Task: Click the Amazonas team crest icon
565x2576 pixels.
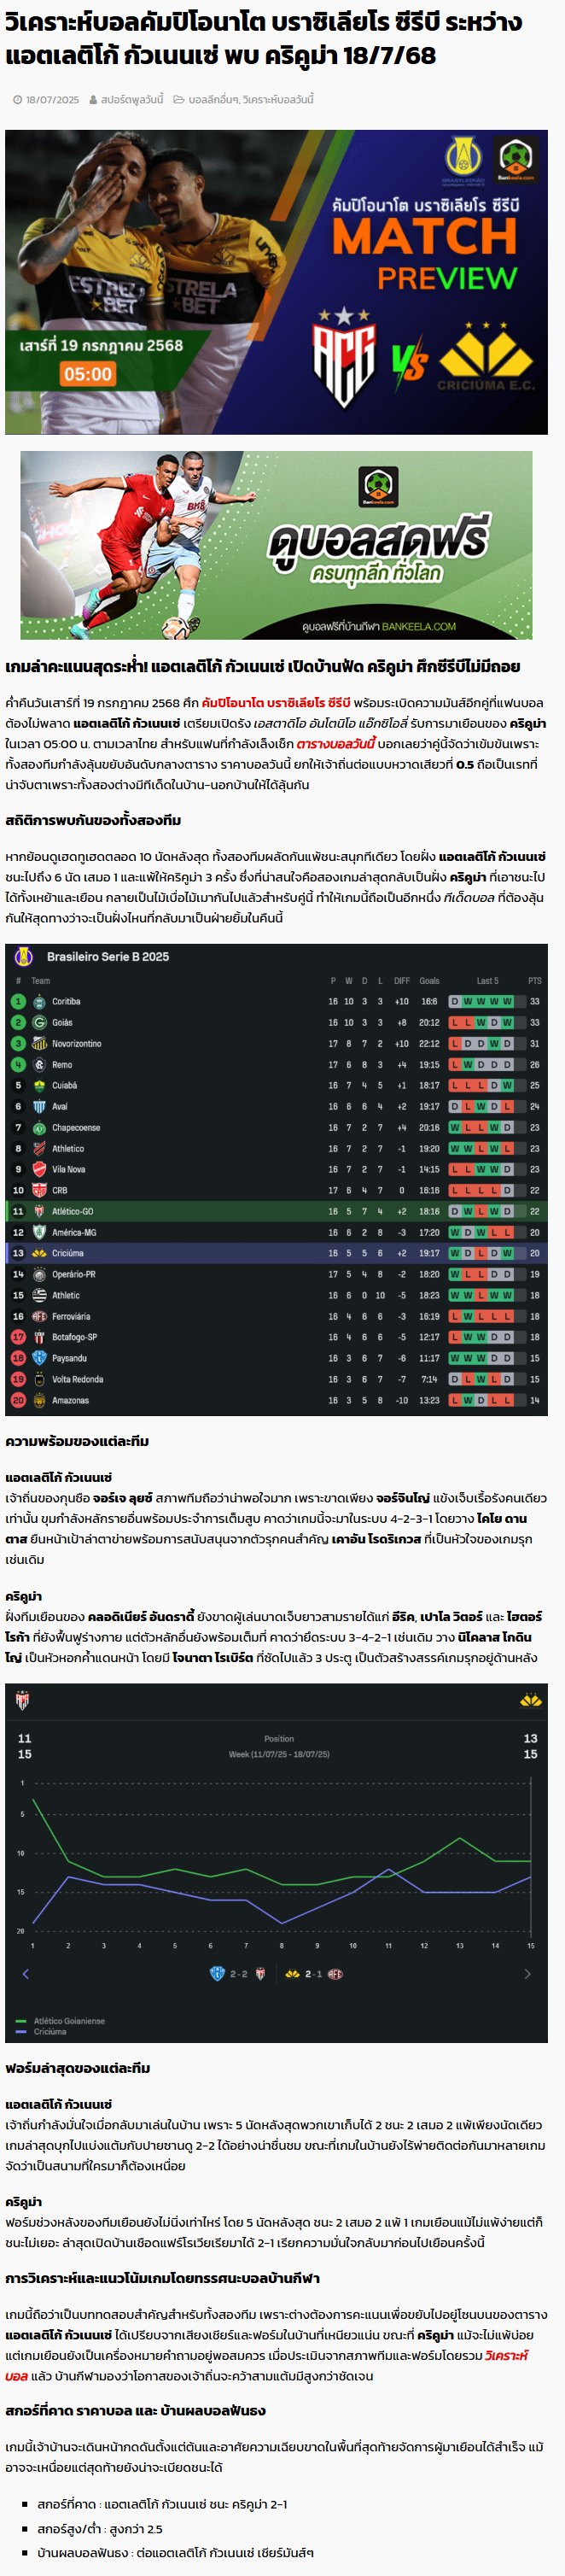Action: point(39,1400)
